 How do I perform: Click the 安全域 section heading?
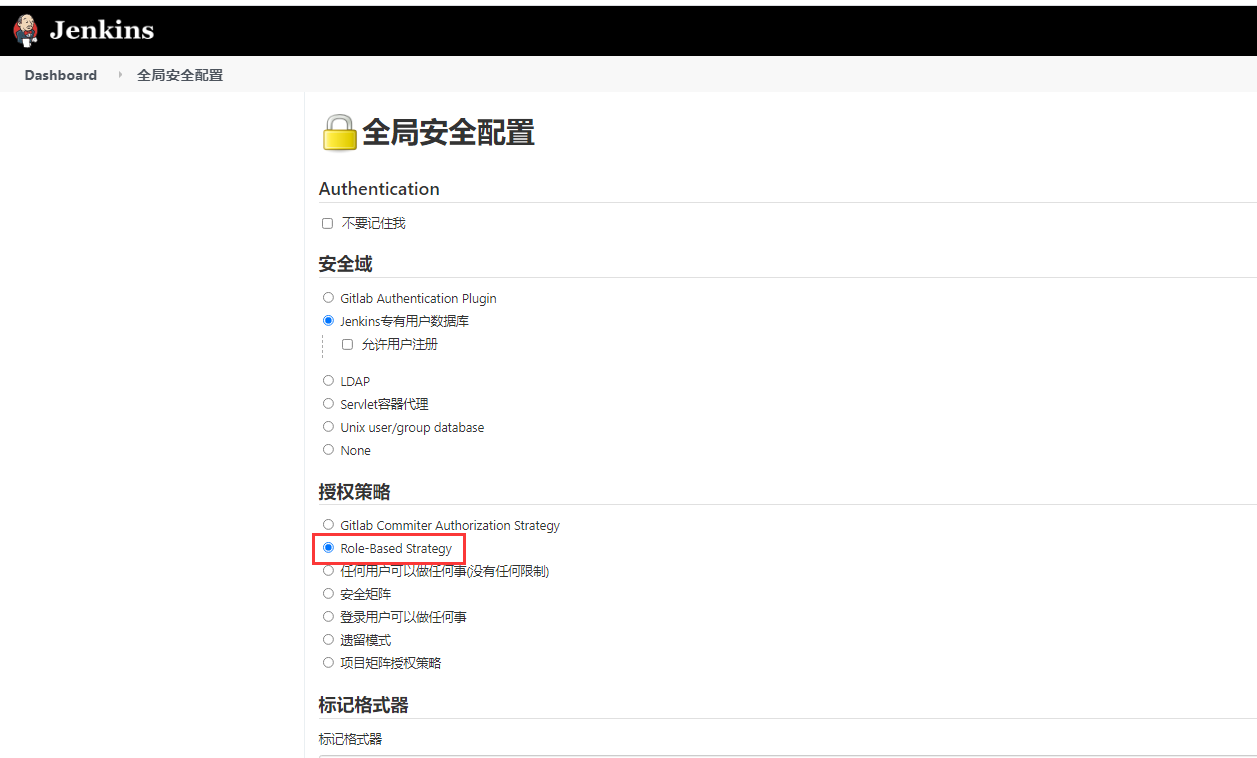(345, 264)
